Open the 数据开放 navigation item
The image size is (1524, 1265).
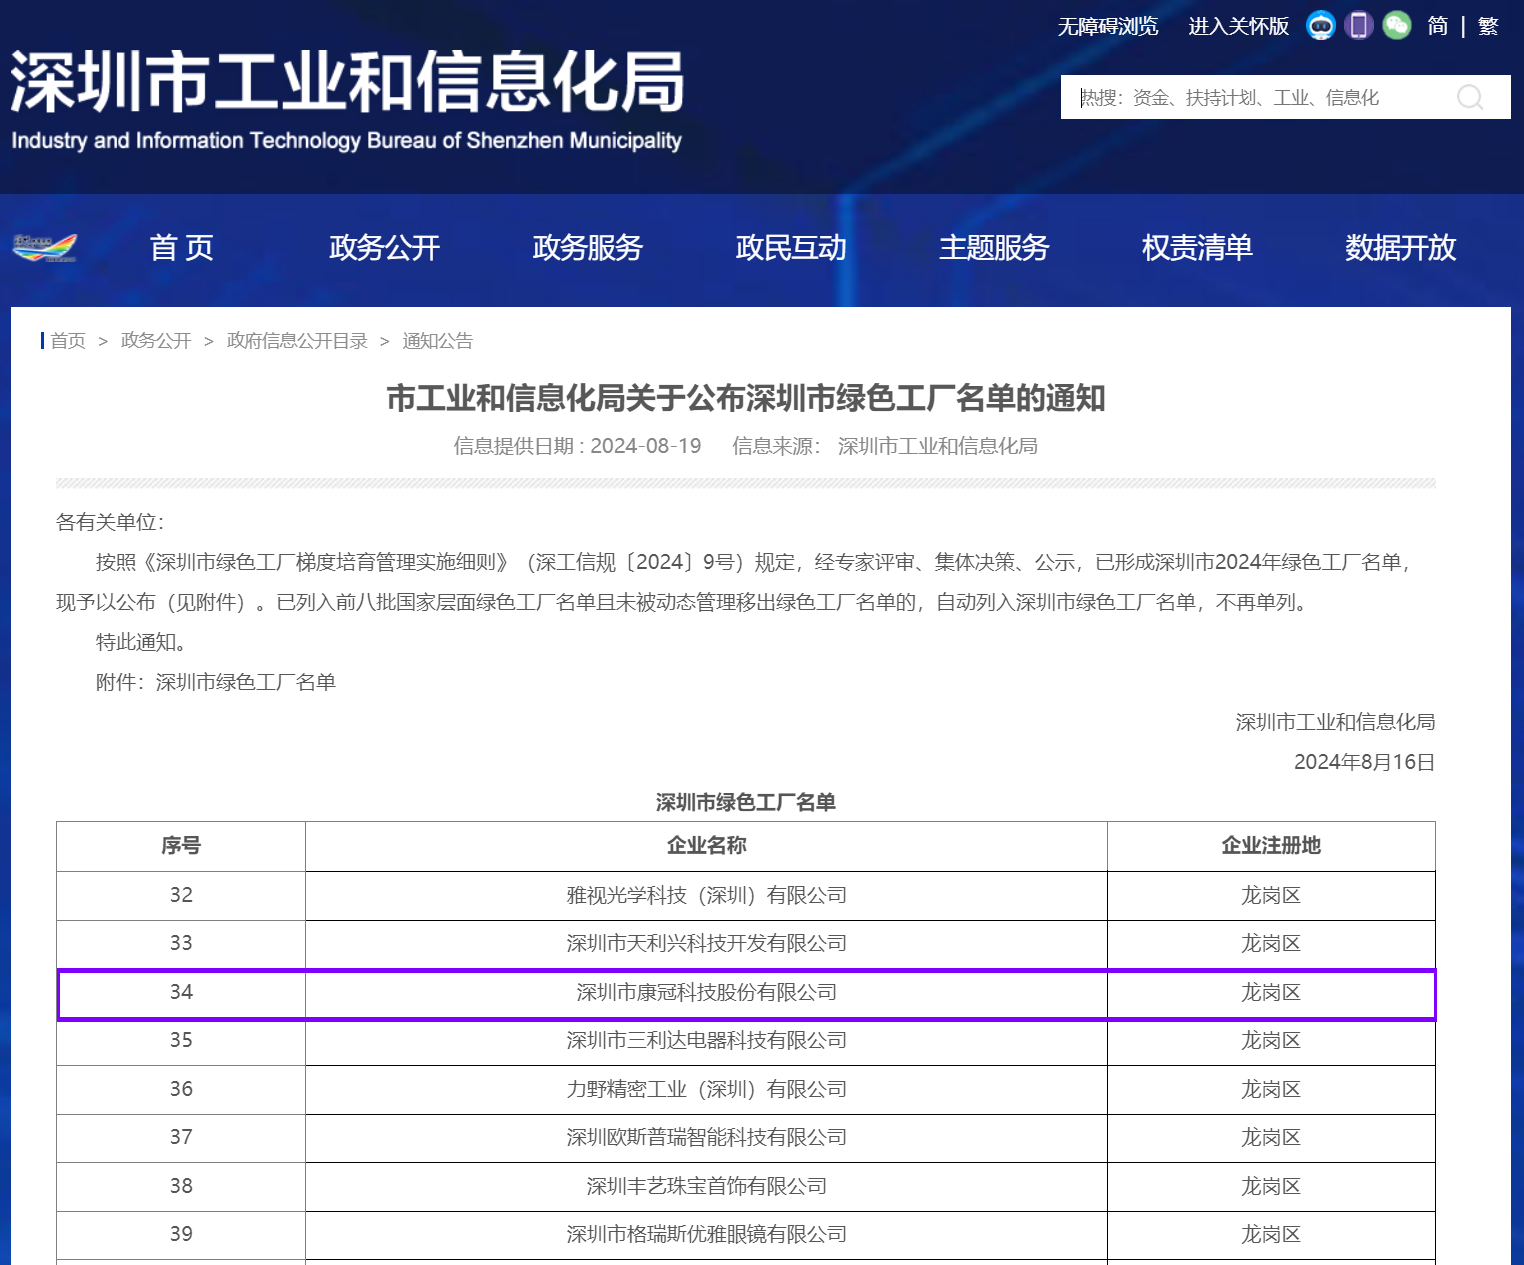pyautogui.click(x=1400, y=247)
